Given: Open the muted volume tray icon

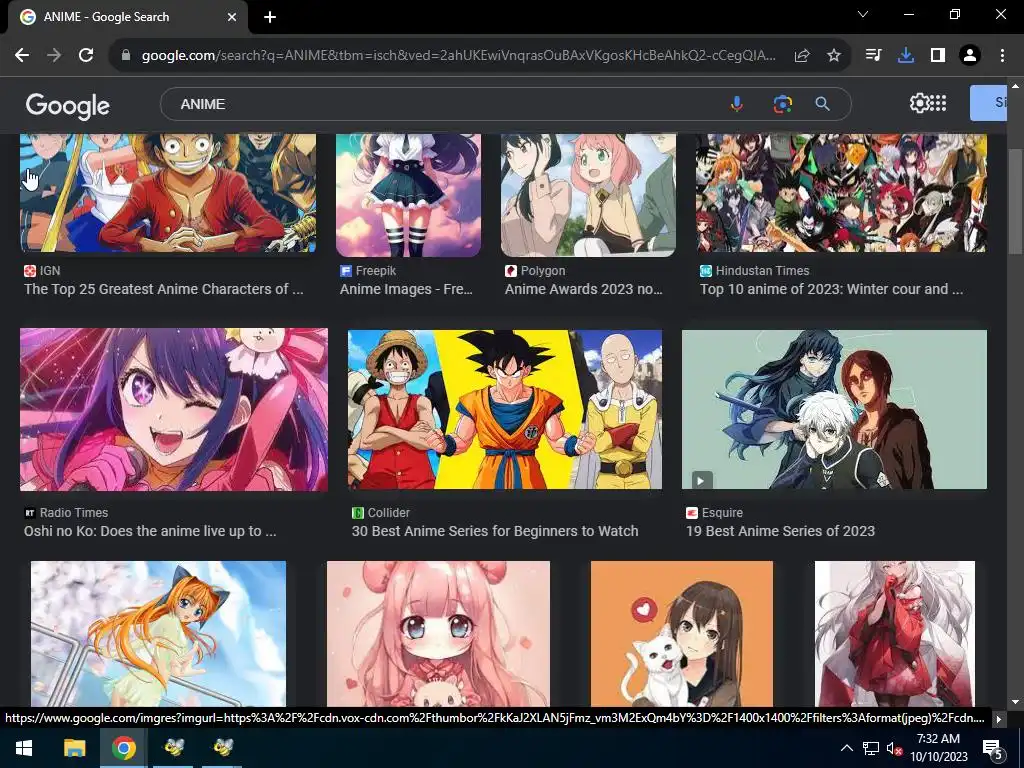Looking at the screenshot, I should click(894, 749).
